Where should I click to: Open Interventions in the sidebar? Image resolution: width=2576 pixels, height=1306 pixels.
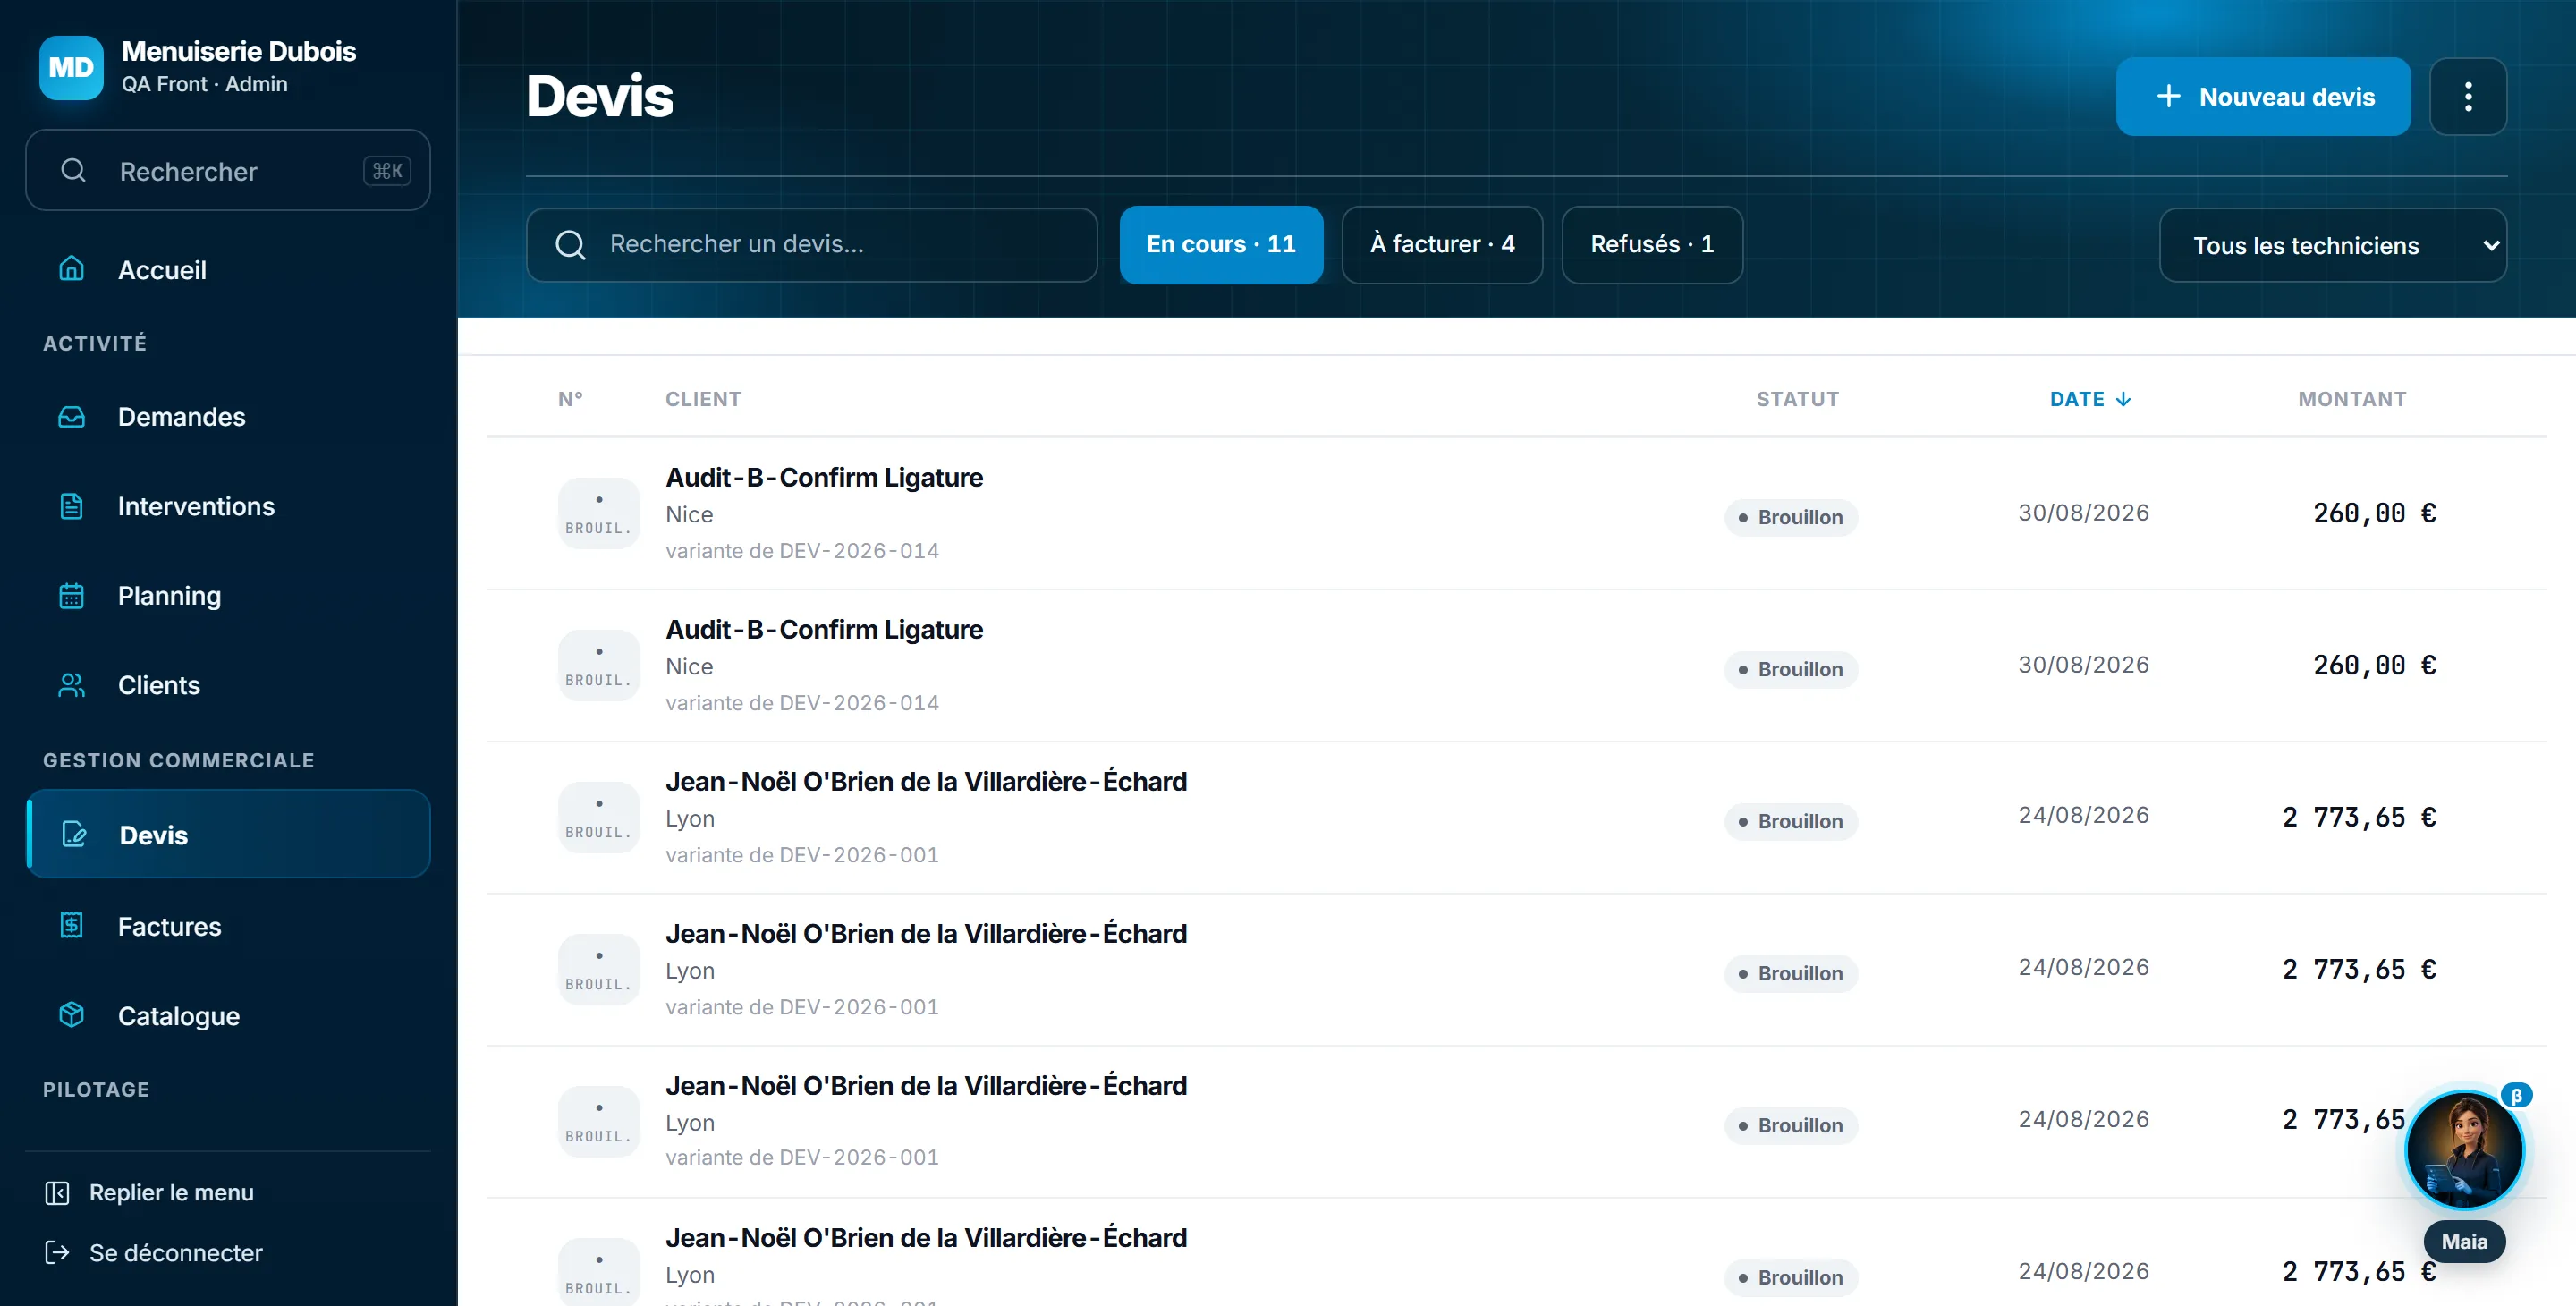point(228,506)
